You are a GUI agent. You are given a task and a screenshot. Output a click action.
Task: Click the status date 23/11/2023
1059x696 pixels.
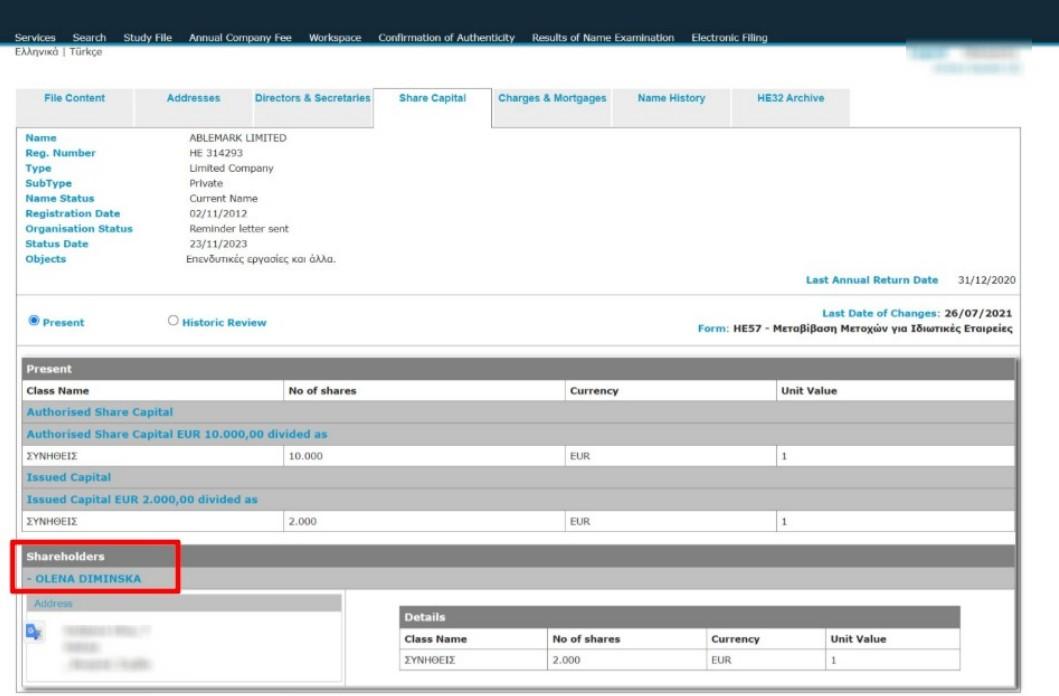tap(218, 244)
